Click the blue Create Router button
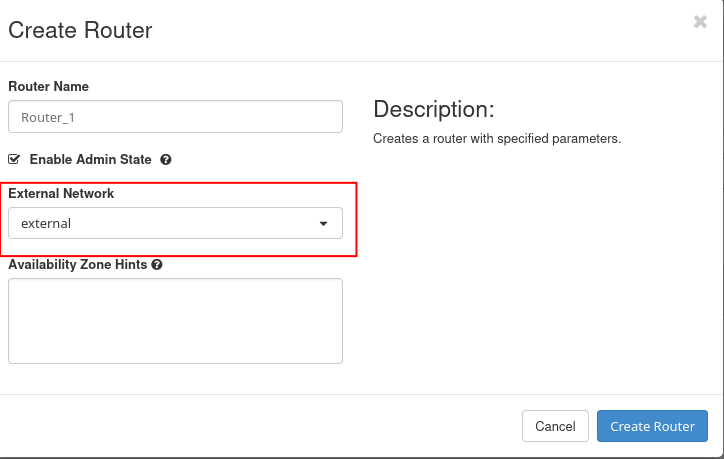This screenshot has height=459, width=724. (x=652, y=426)
